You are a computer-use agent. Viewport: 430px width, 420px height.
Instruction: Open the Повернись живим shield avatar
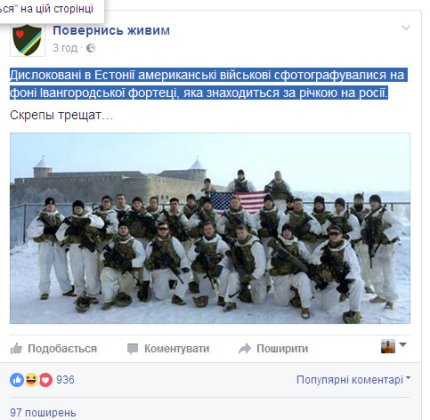[27, 40]
